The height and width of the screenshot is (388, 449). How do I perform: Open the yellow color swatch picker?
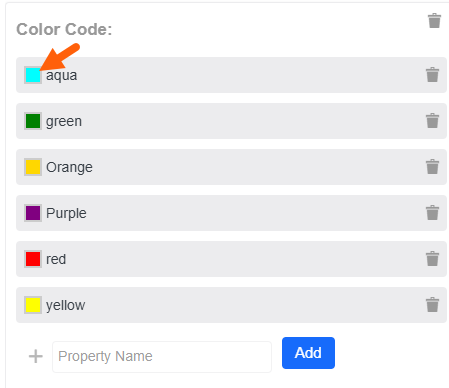33,305
